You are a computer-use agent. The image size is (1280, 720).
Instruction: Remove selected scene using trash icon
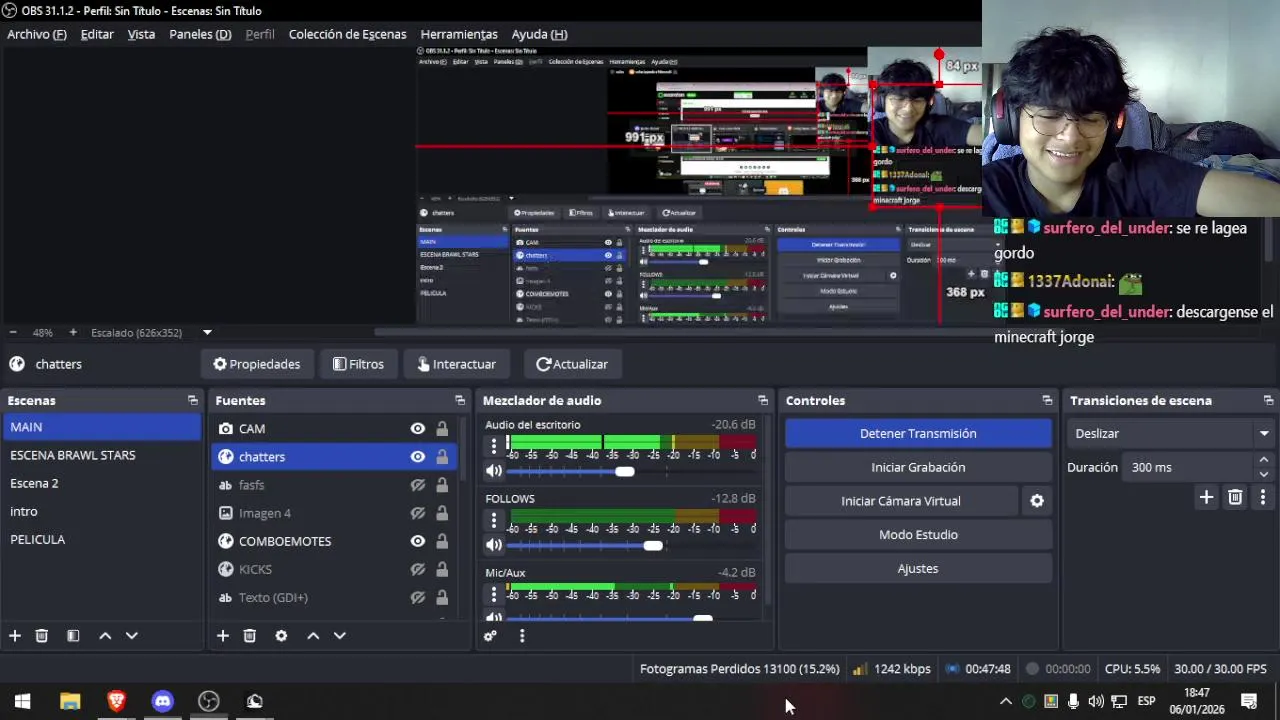pyautogui.click(x=42, y=636)
